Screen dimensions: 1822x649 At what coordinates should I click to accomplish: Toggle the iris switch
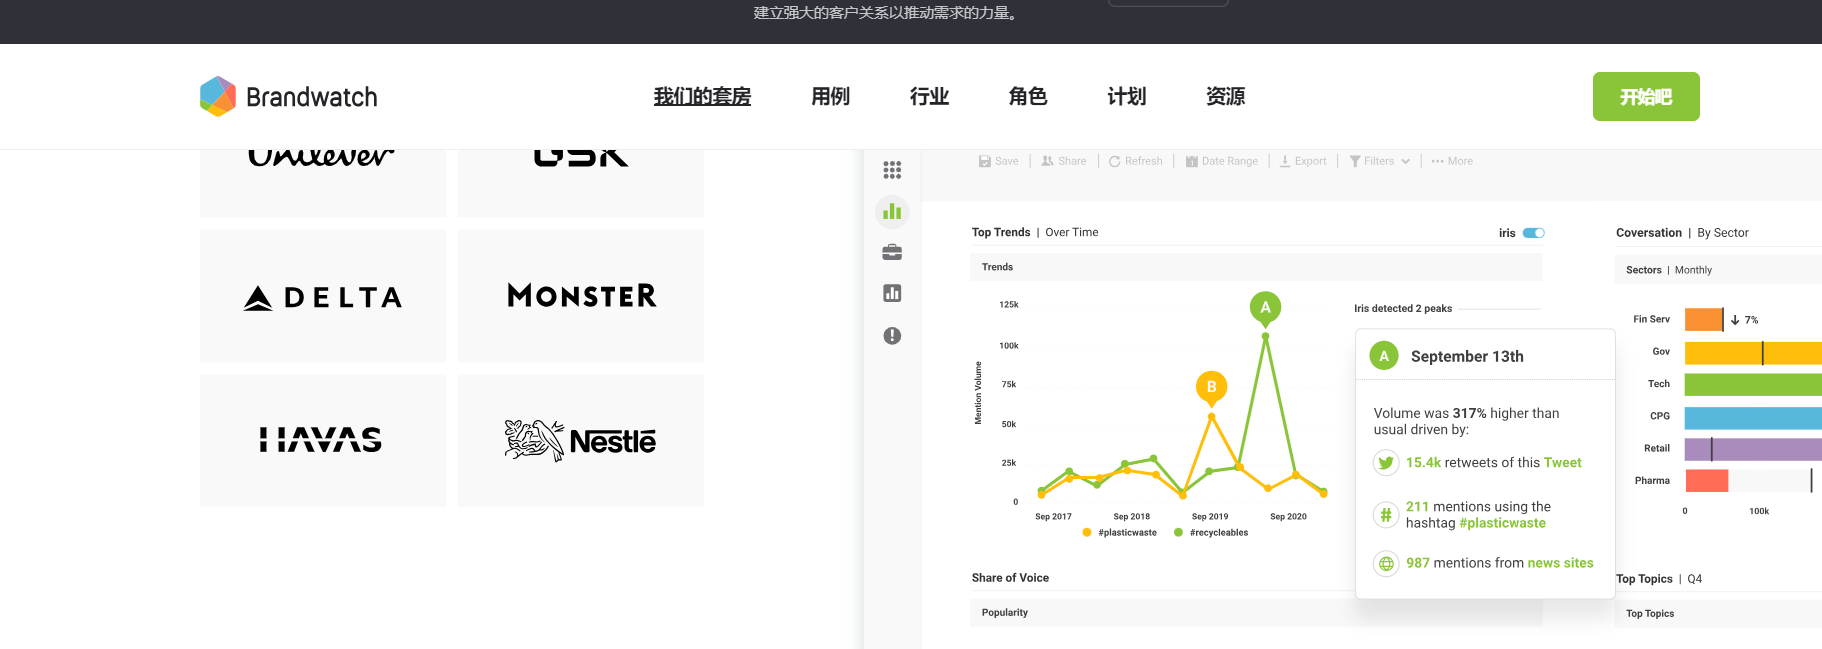[x=1534, y=233]
